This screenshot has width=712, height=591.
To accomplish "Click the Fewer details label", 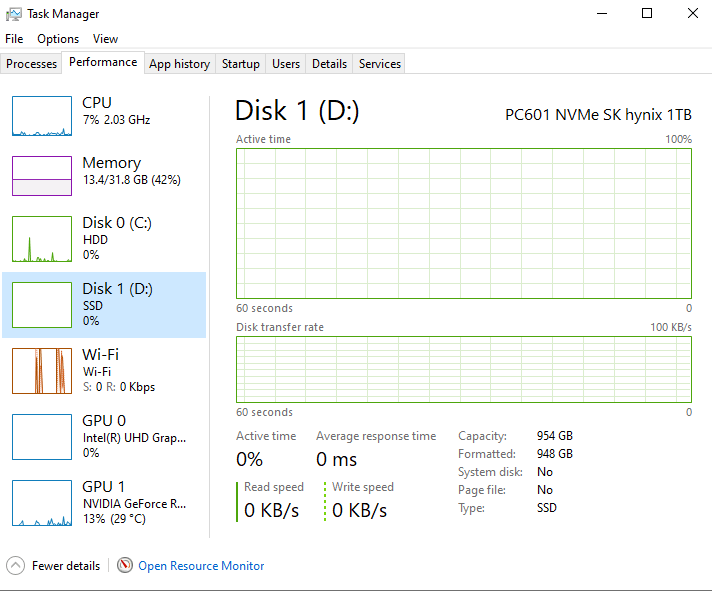I will (66, 566).
